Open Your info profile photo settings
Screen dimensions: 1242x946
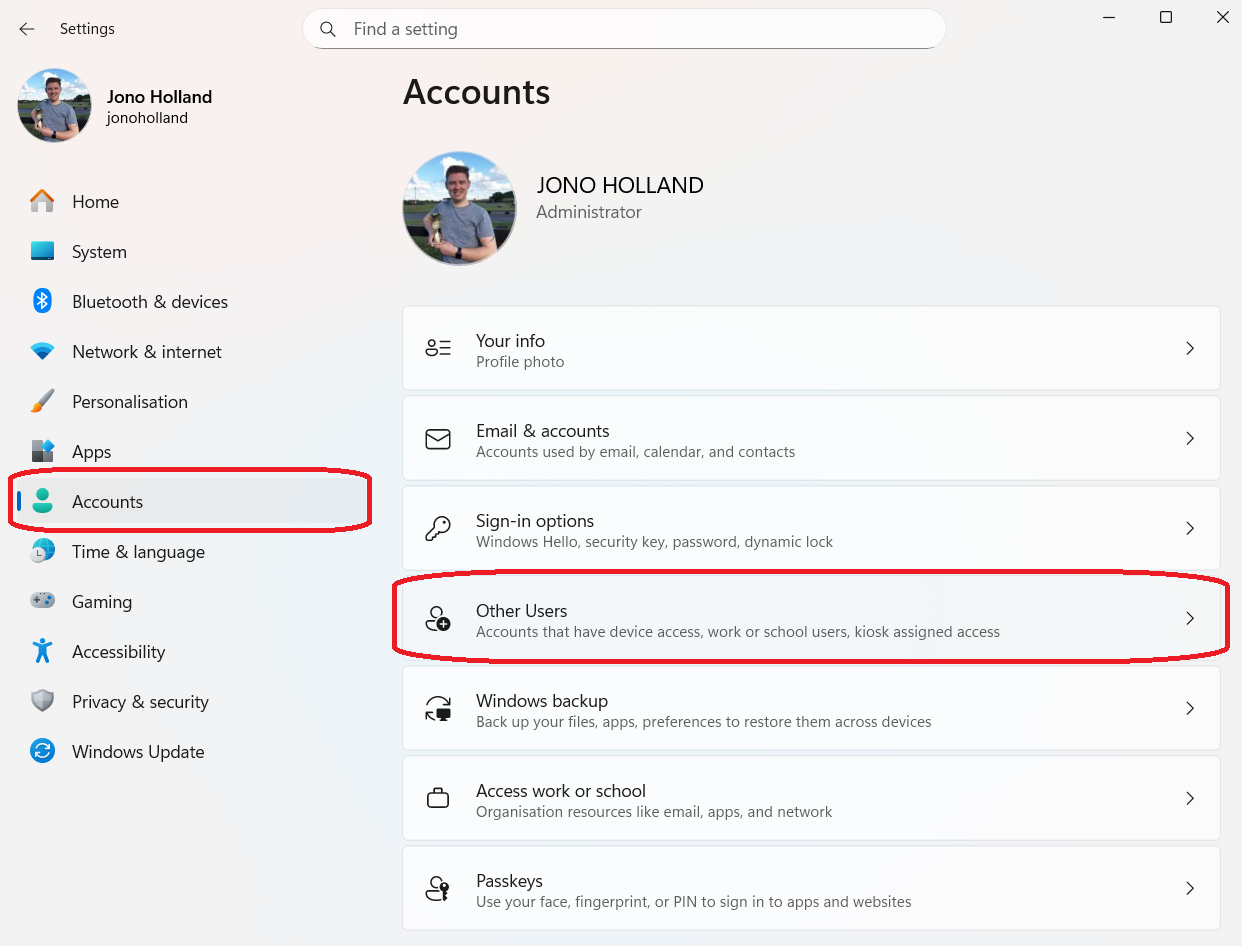click(x=811, y=348)
